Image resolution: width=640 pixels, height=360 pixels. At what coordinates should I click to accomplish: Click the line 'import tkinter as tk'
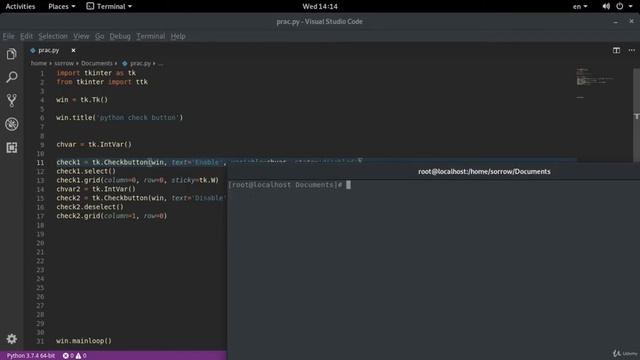pos(96,73)
